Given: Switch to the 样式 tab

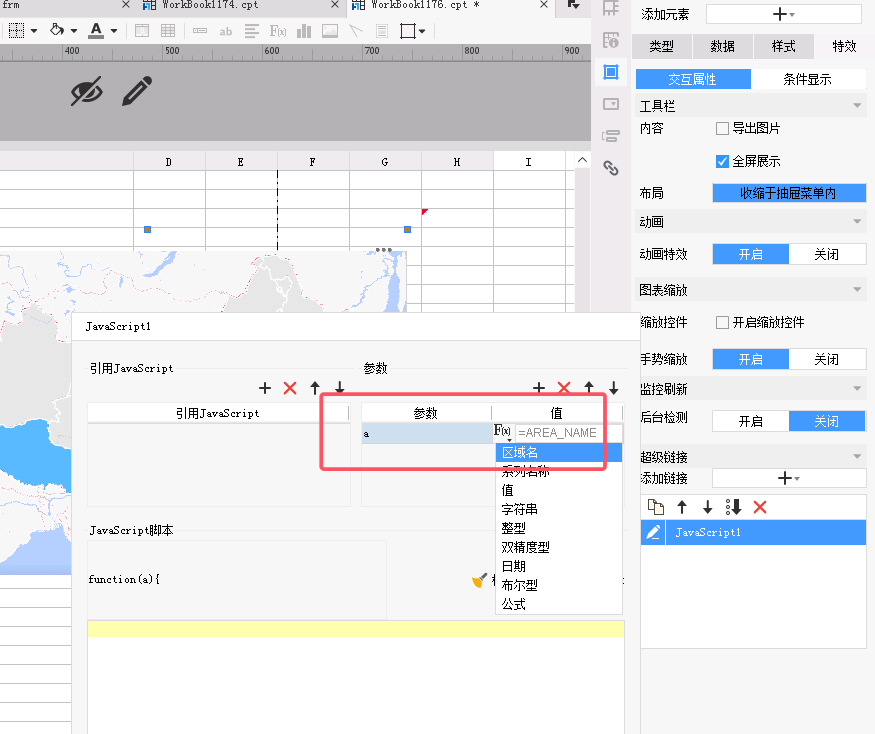Looking at the screenshot, I should tap(783, 46).
